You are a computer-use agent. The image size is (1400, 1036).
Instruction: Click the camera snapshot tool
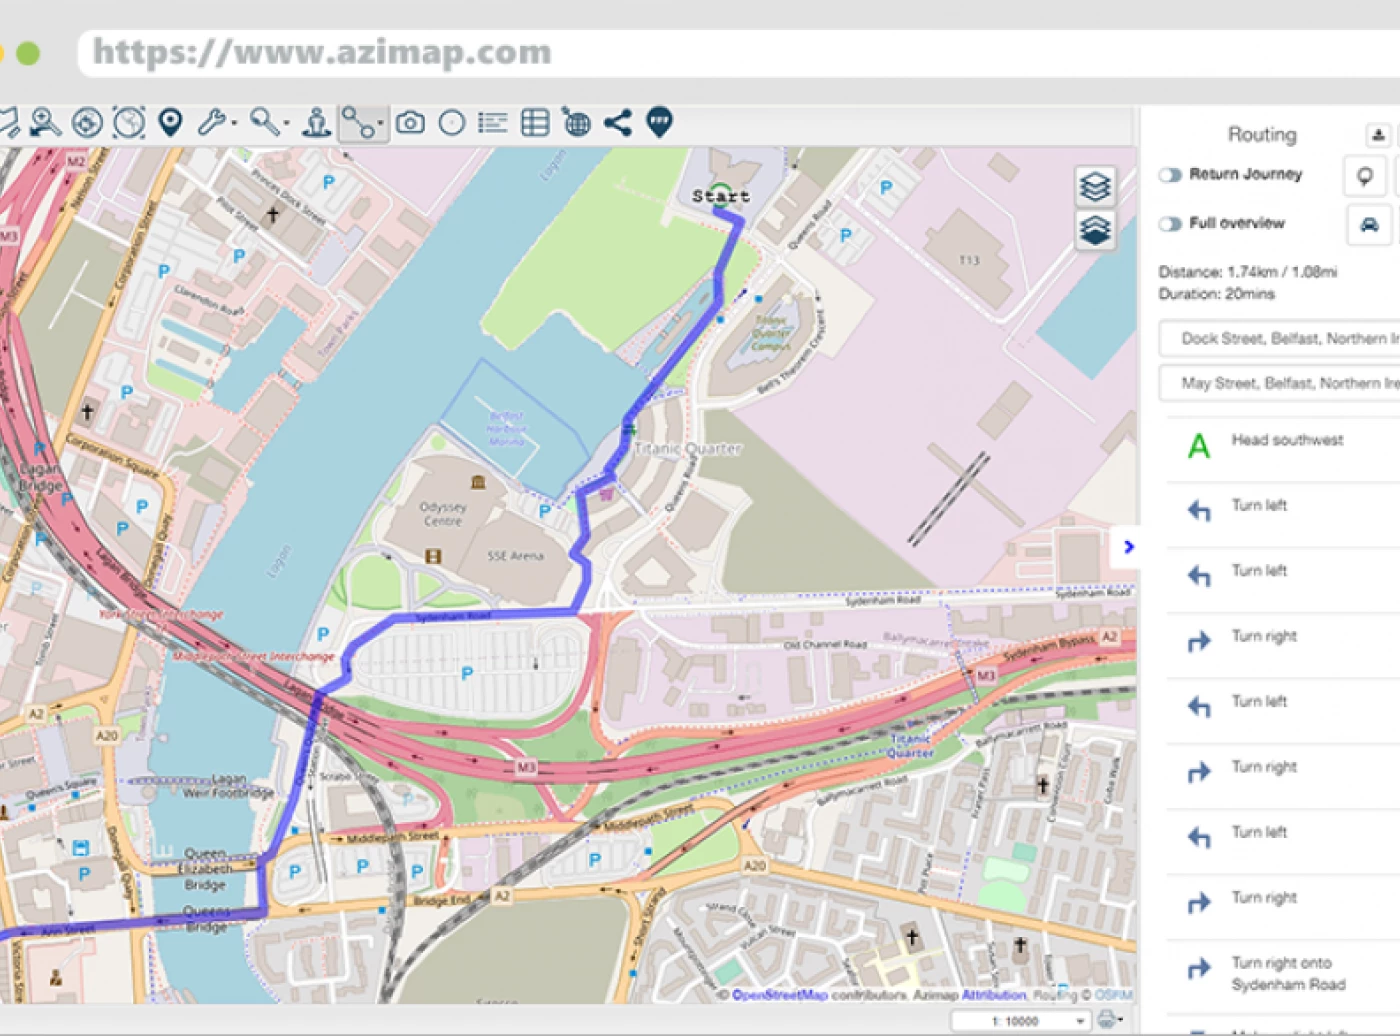(x=410, y=123)
